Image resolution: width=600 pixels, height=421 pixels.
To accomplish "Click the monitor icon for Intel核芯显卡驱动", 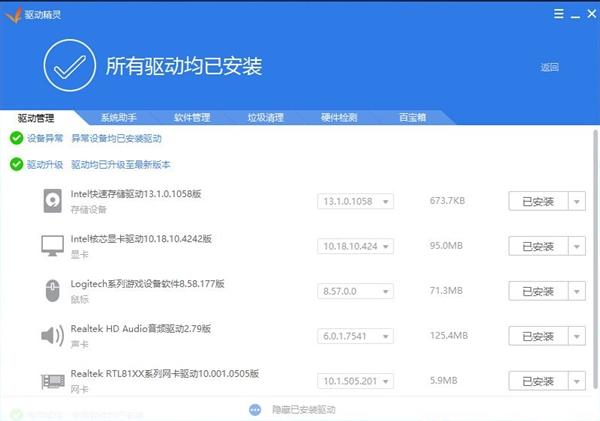I will [52, 245].
